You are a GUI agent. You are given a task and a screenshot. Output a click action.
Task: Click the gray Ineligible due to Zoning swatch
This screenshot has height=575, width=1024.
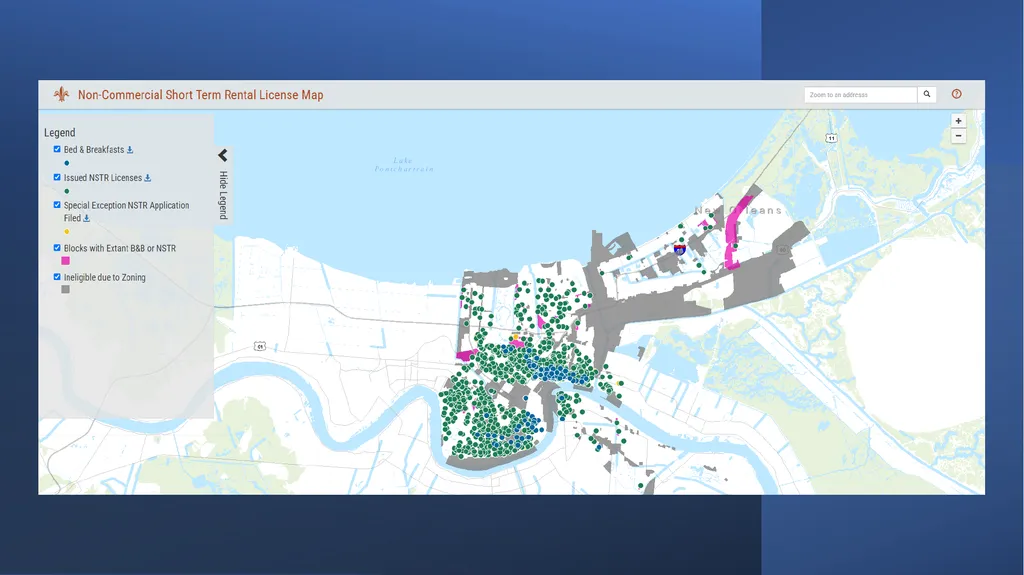point(65,289)
